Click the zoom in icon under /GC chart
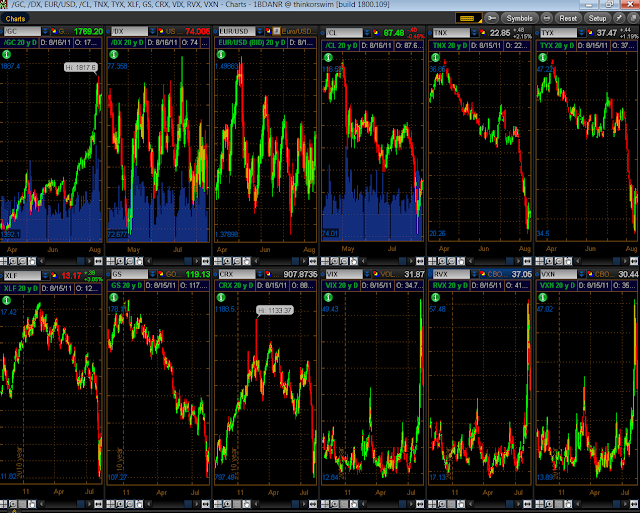Screen dimensions: 640x513 13,261
